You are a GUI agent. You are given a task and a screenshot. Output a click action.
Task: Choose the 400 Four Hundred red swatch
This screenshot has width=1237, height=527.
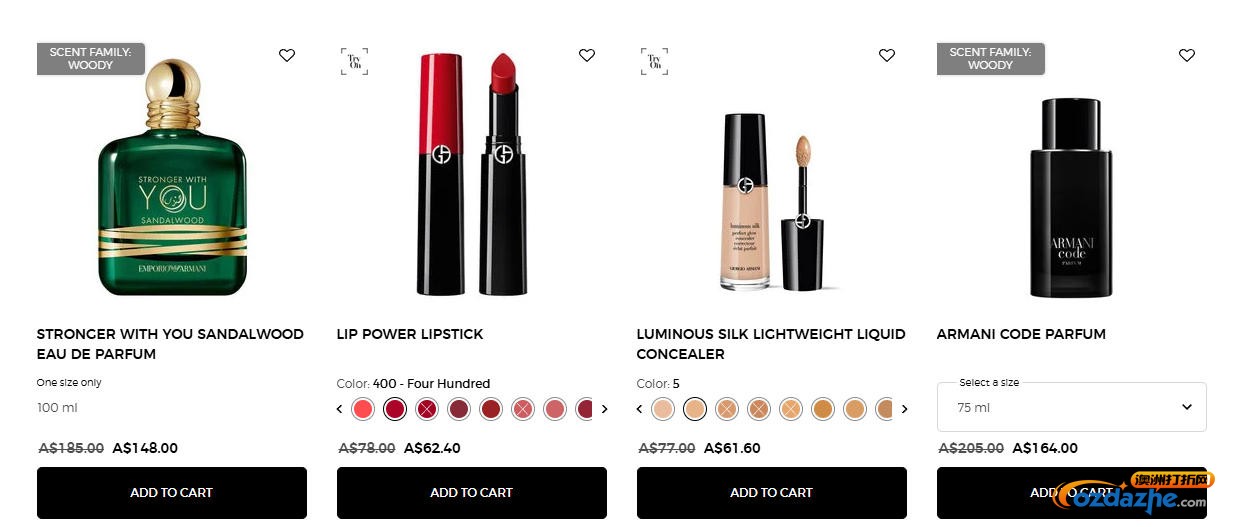tap(395, 409)
